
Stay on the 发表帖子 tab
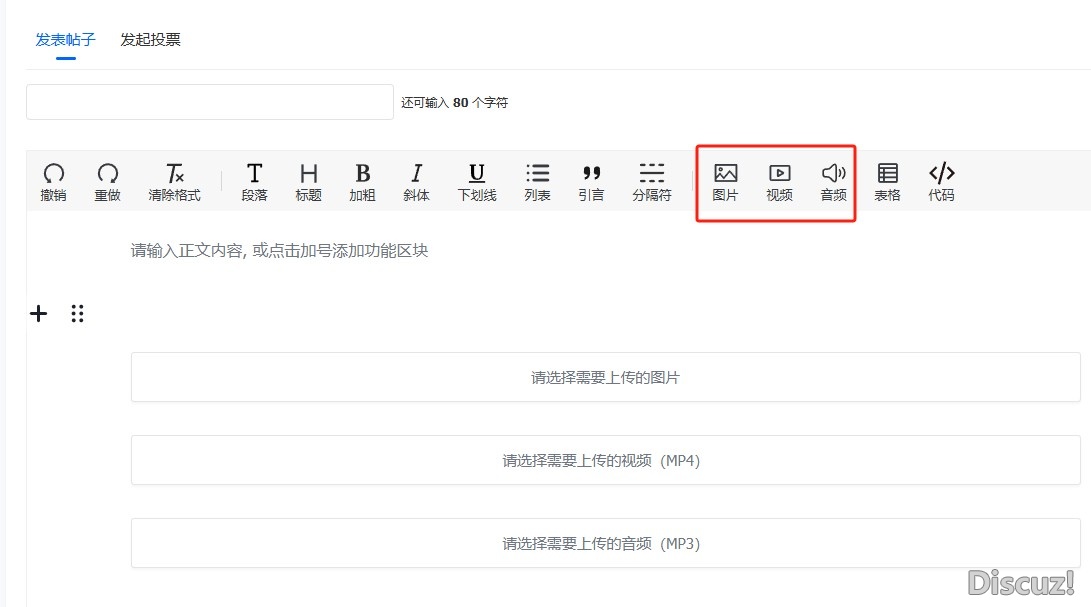pyautogui.click(x=65, y=40)
